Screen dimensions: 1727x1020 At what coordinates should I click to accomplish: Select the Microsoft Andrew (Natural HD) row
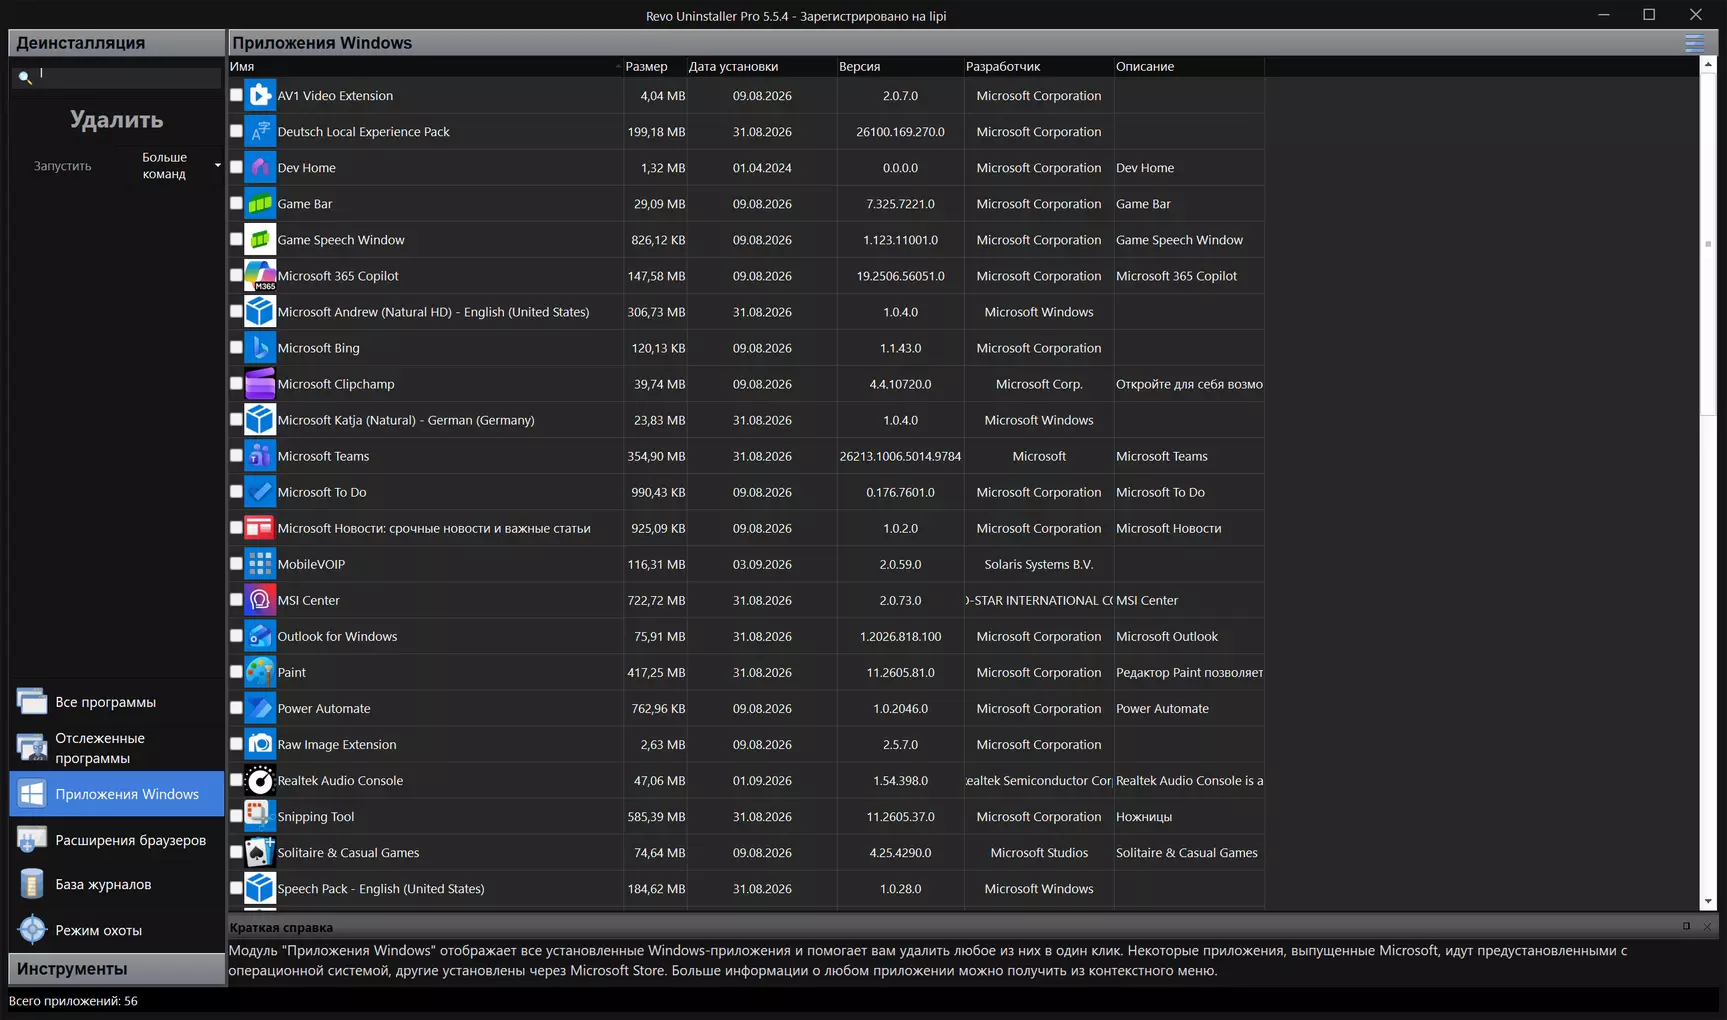click(x=746, y=312)
